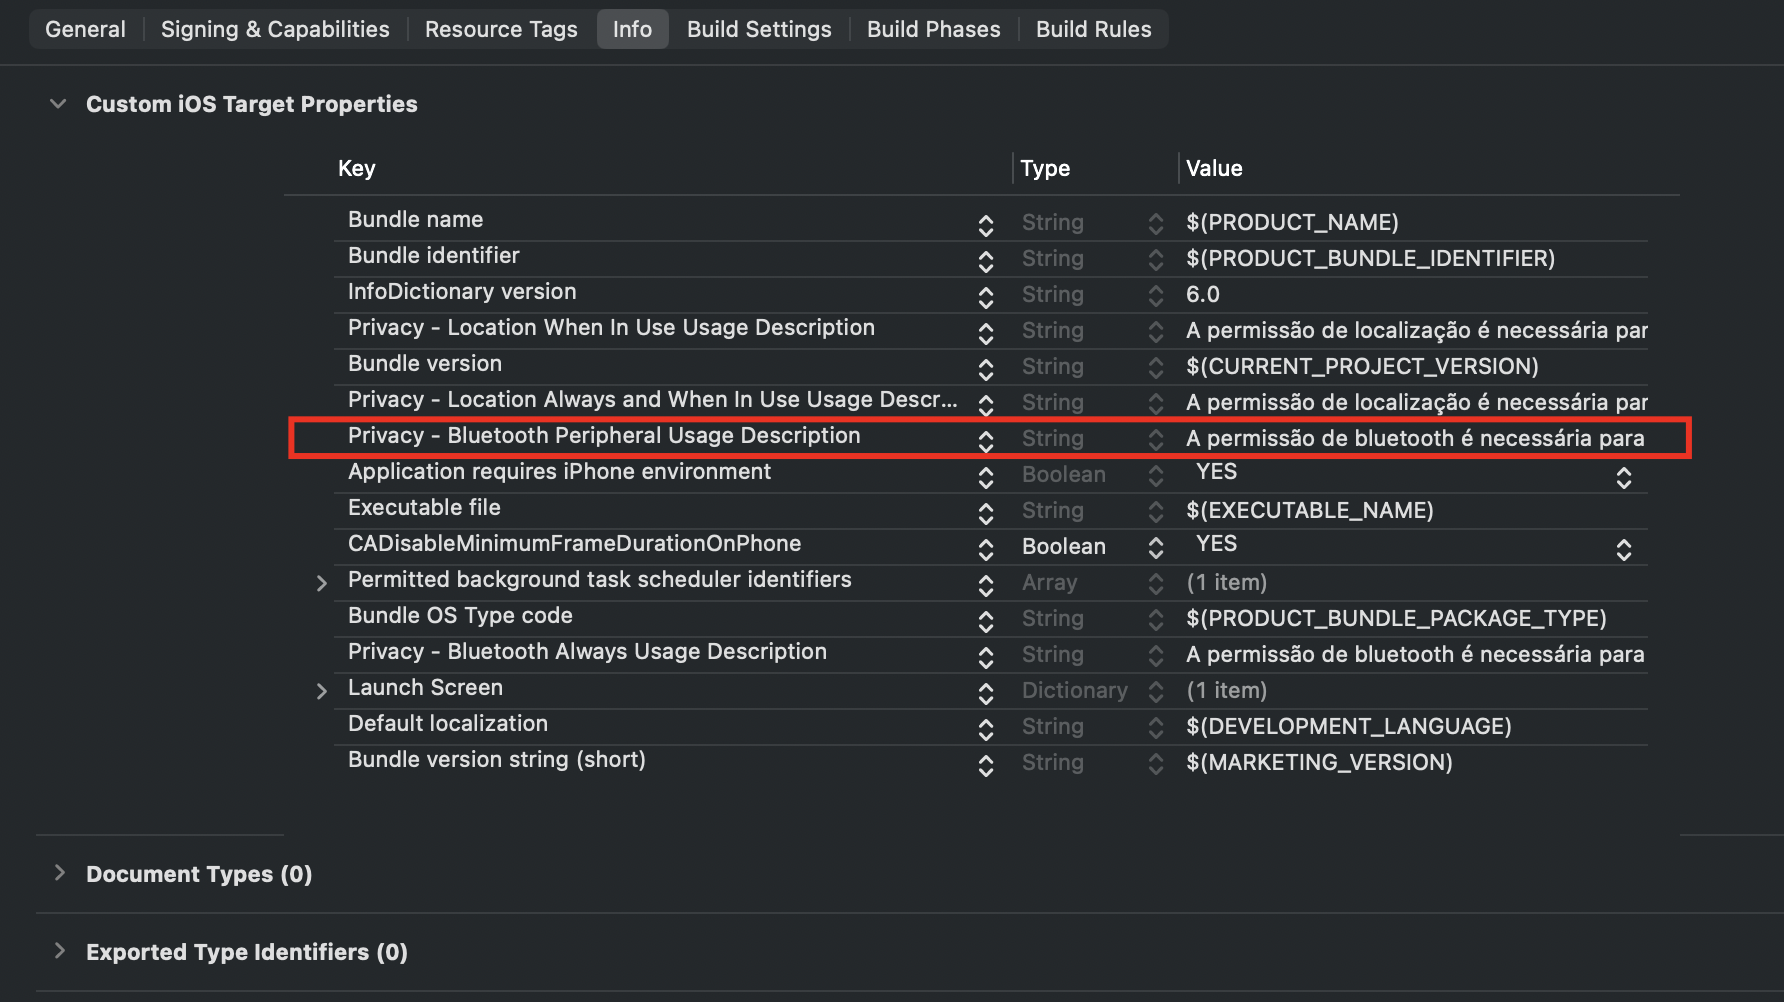Toggle YES value of Application requires iPhone environment
1784x1002 pixels.
(1624, 477)
